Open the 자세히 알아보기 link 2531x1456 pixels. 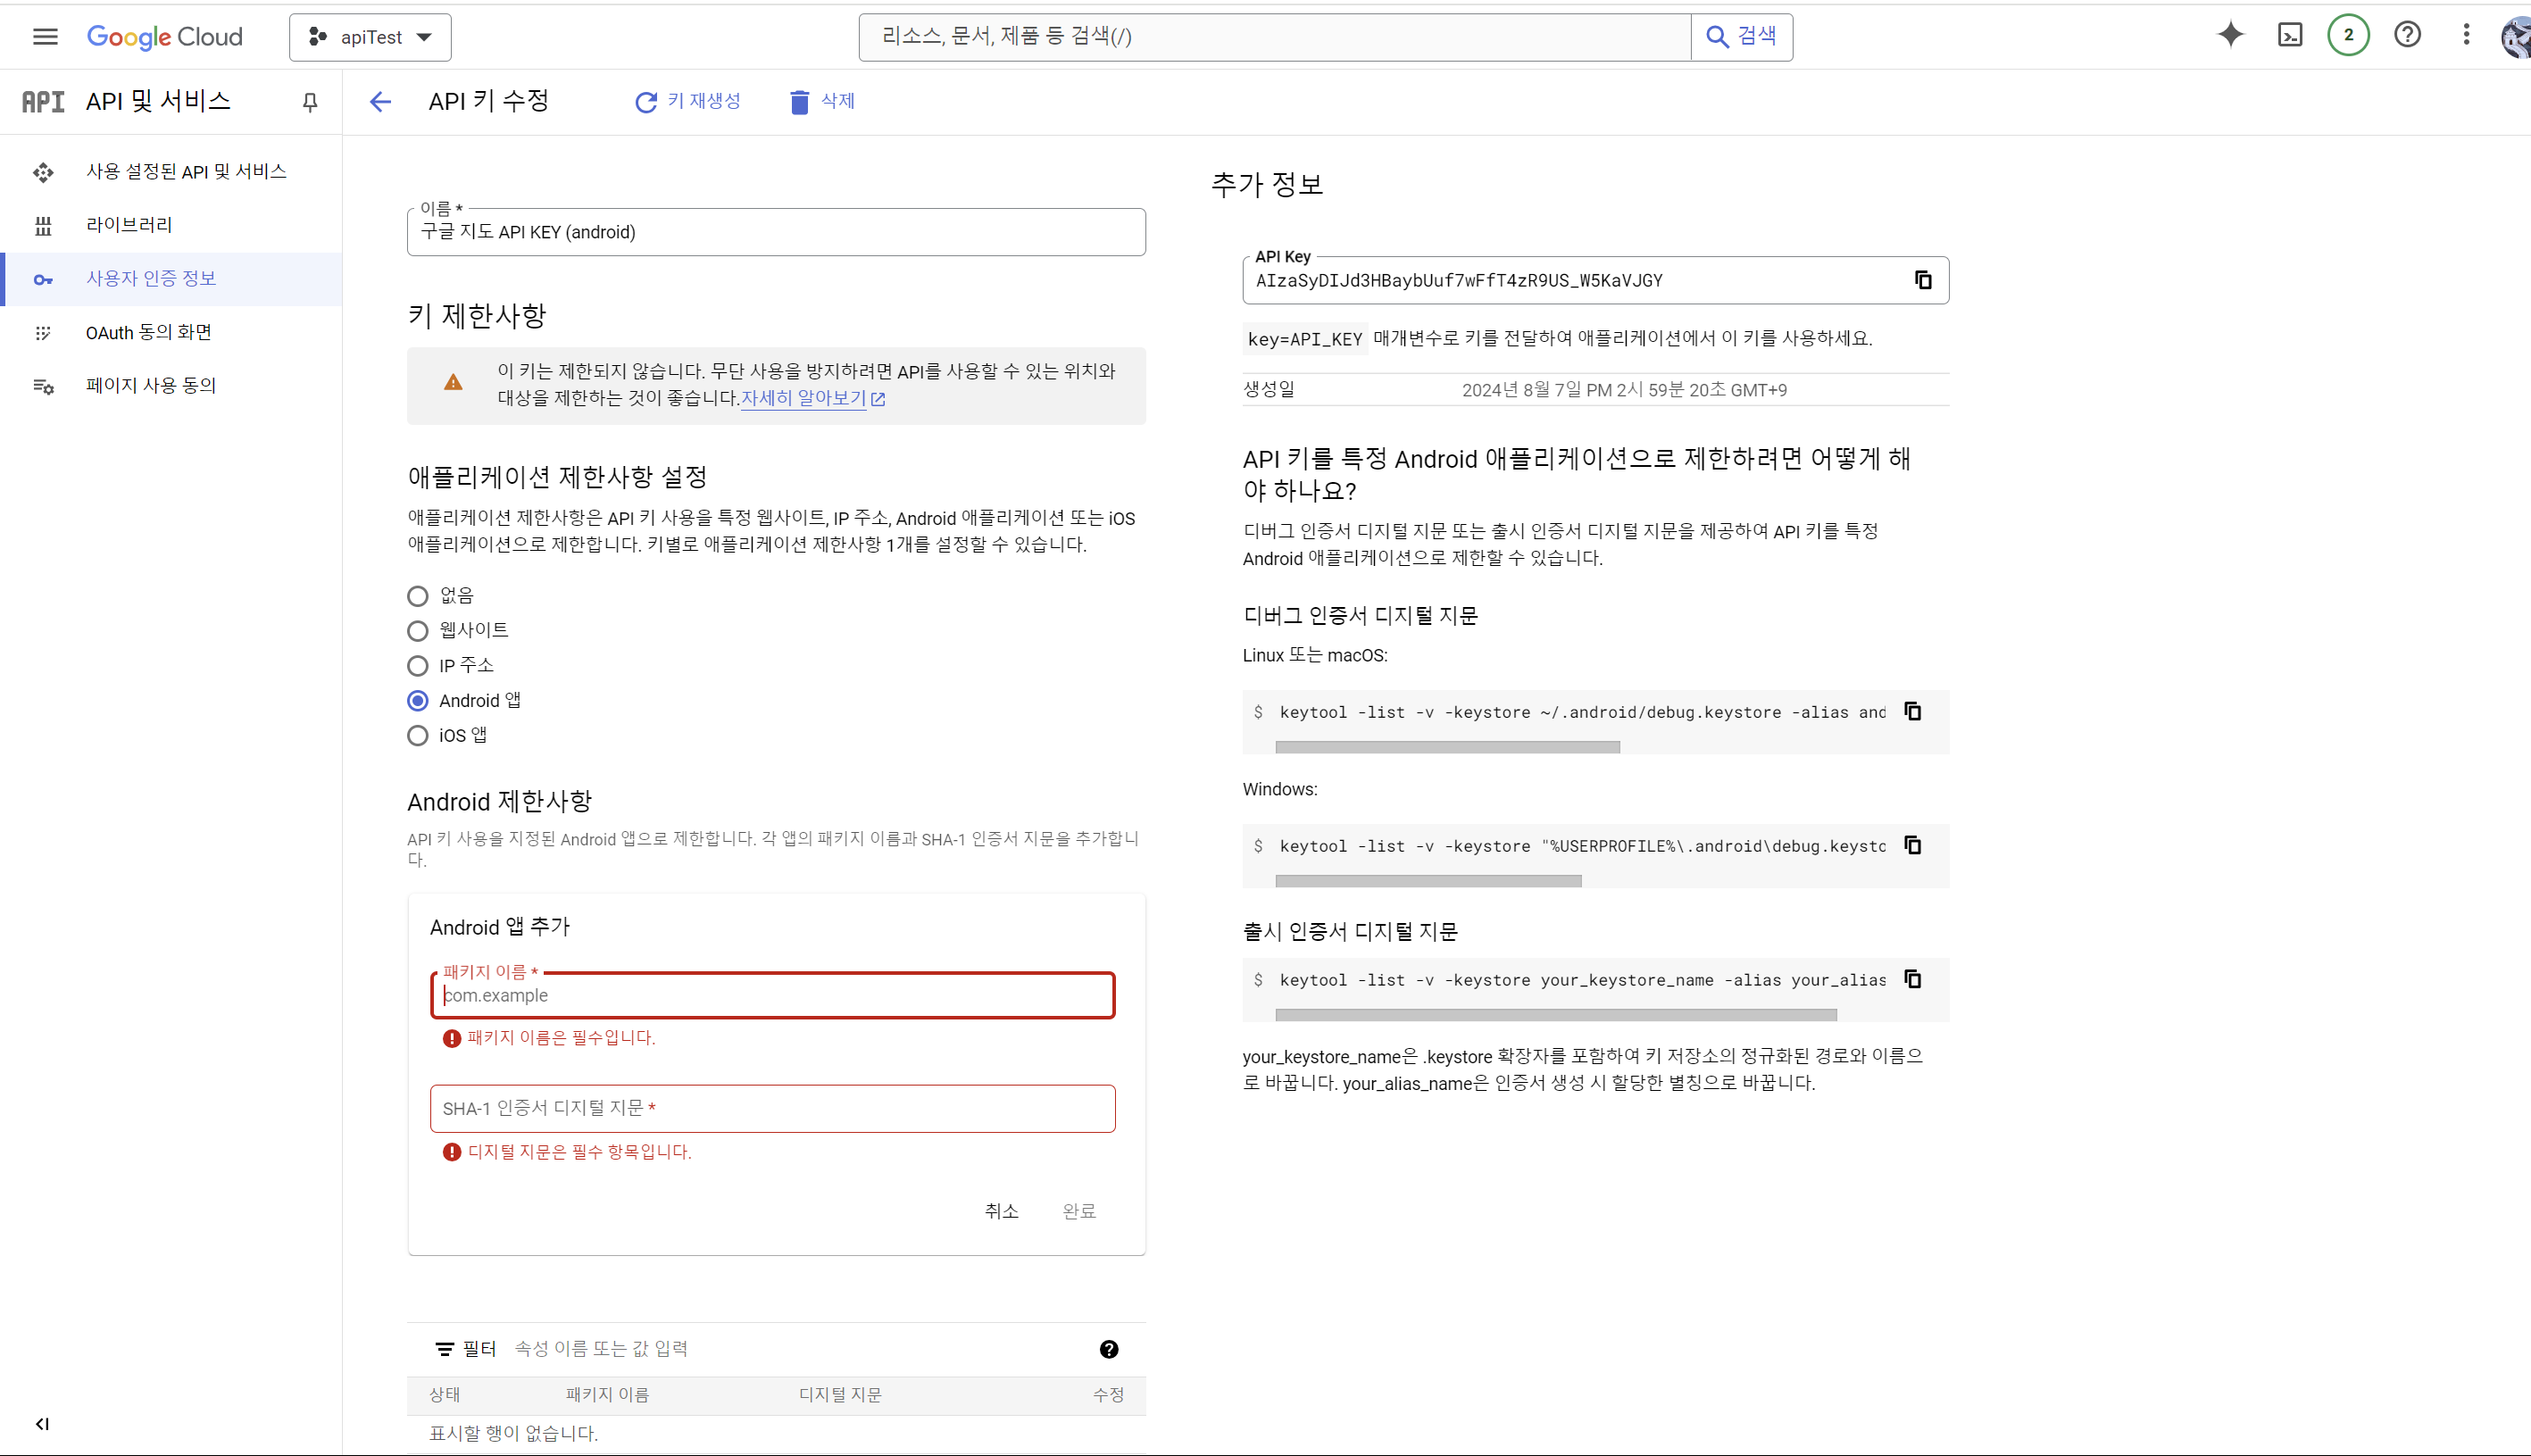click(803, 398)
